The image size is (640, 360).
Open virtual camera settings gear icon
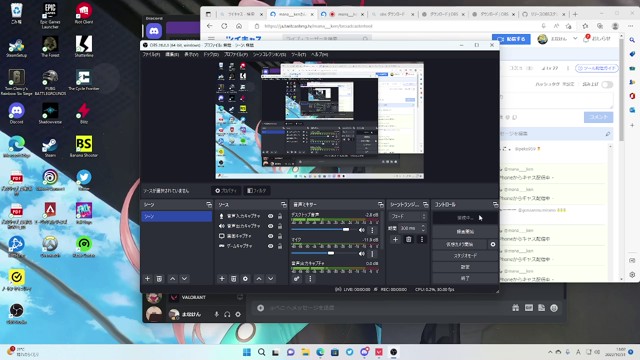pyautogui.click(x=493, y=244)
